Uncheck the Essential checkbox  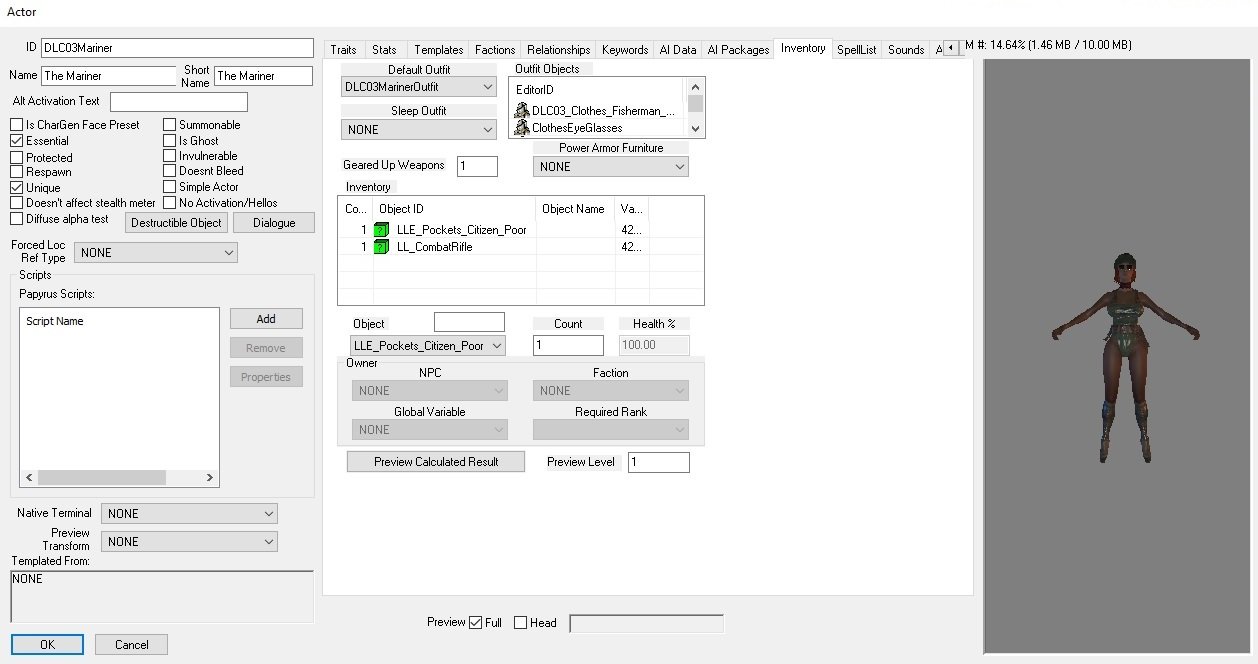click(17, 141)
